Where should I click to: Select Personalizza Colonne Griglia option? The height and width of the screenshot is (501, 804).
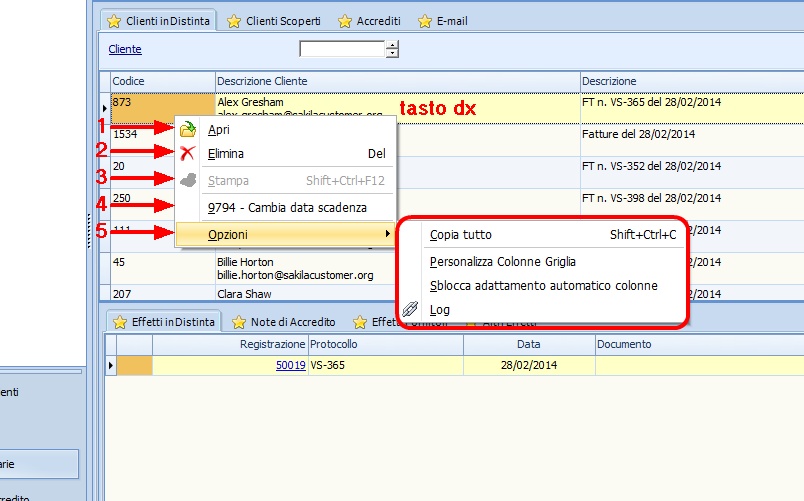coord(502,261)
